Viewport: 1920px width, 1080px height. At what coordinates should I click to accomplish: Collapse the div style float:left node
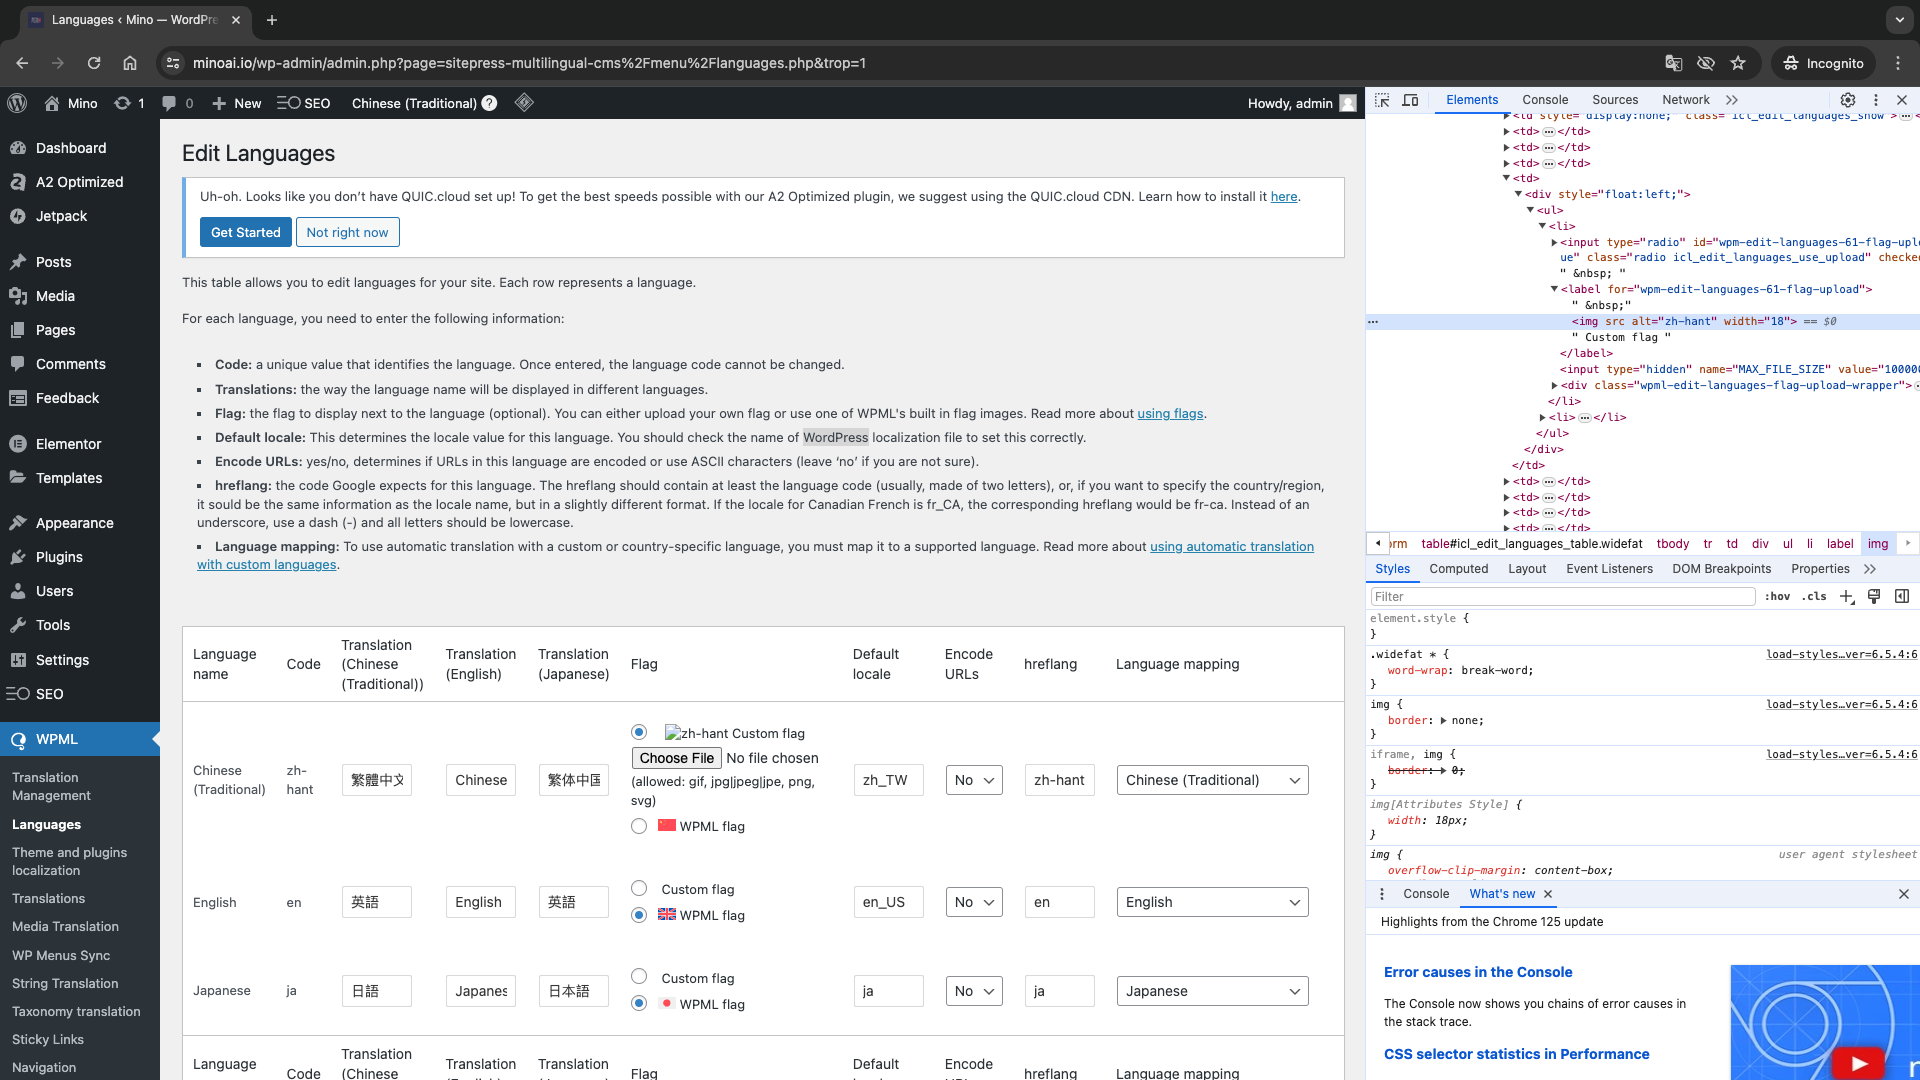point(1518,195)
